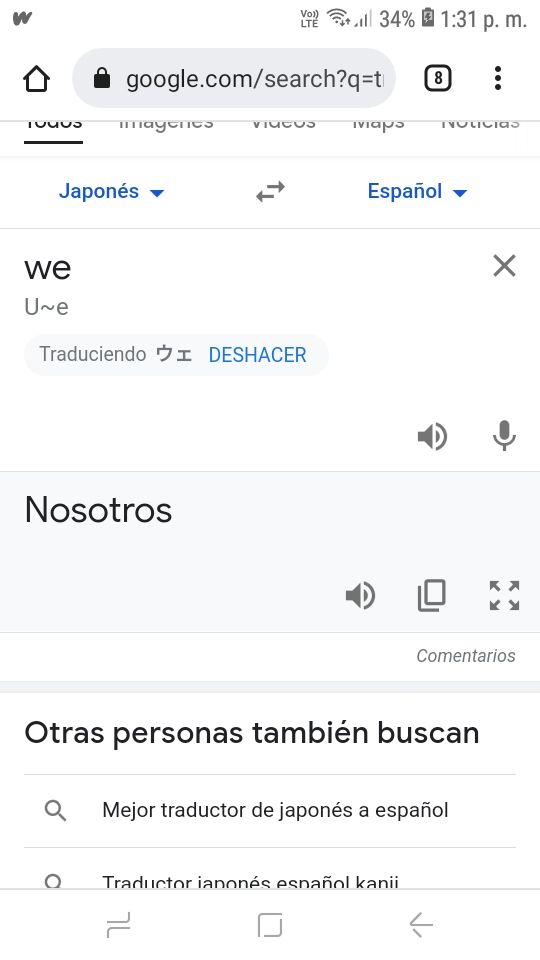
Task: Swap Japonés and Español languages
Action: [270, 192]
